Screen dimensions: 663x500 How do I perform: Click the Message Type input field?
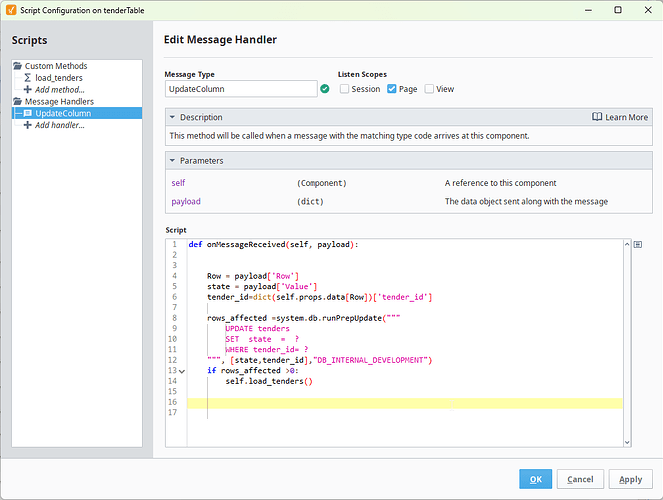(241, 89)
